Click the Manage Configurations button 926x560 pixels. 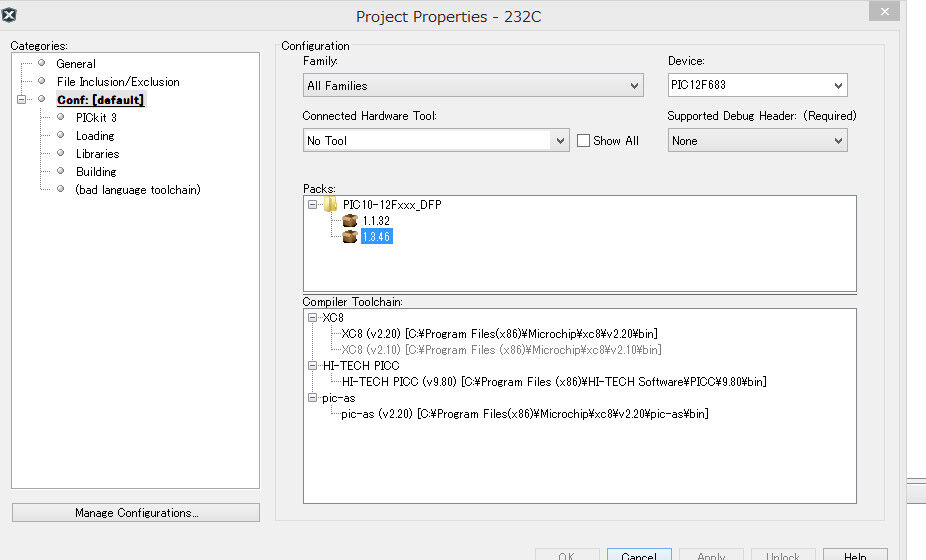(136, 513)
